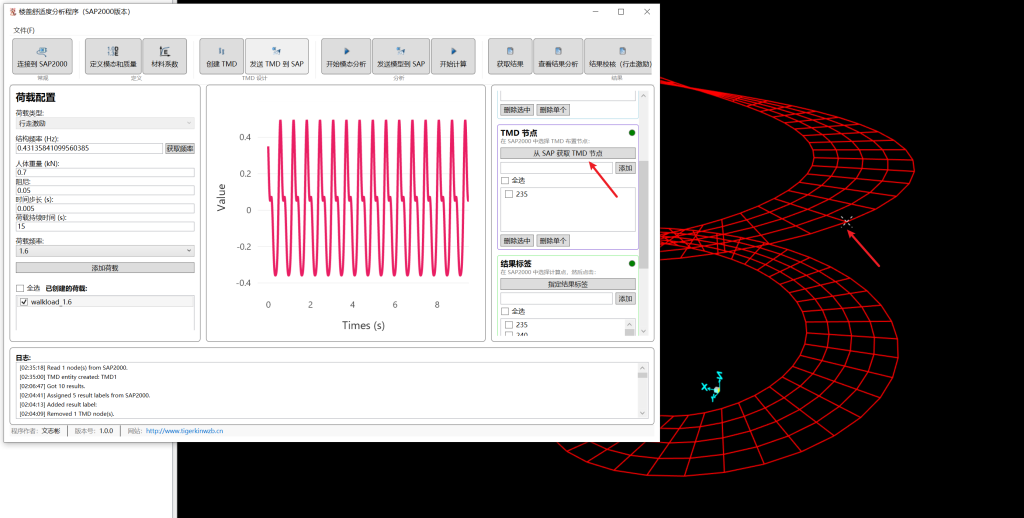Click the 开始计算 button
The image size is (1024, 518).
[453, 56]
